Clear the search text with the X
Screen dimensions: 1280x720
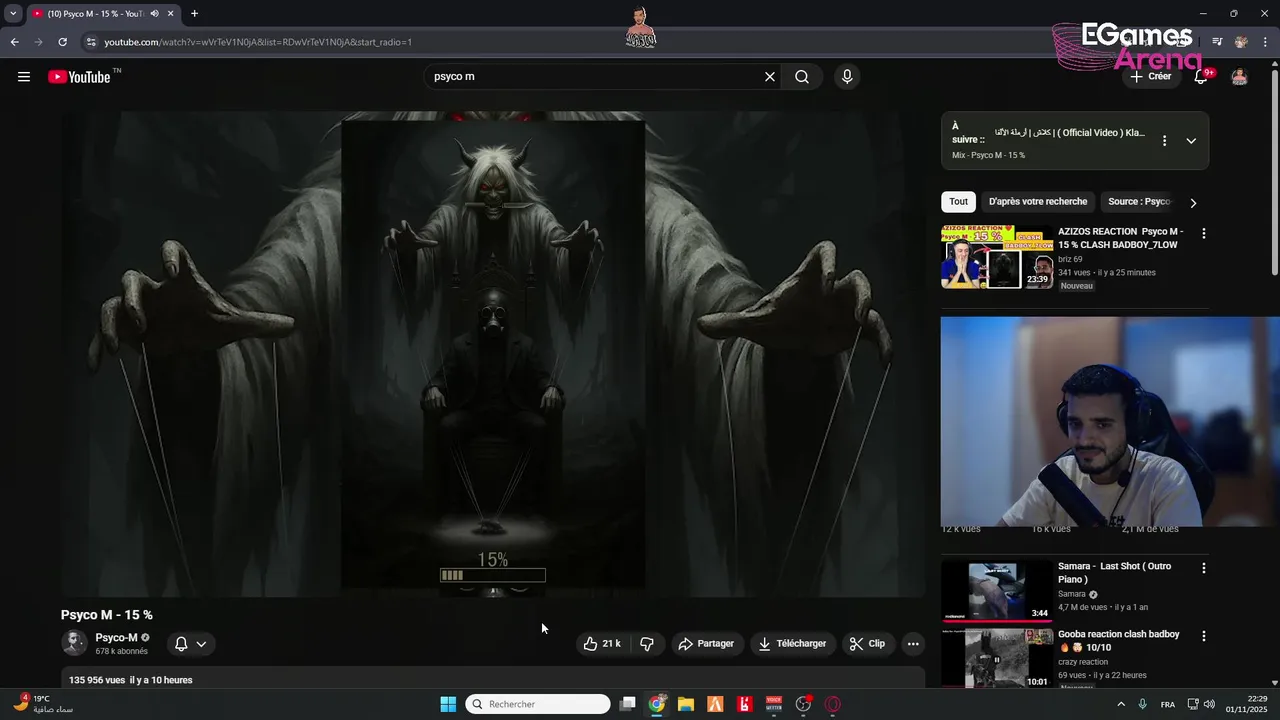pyautogui.click(x=770, y=77)
